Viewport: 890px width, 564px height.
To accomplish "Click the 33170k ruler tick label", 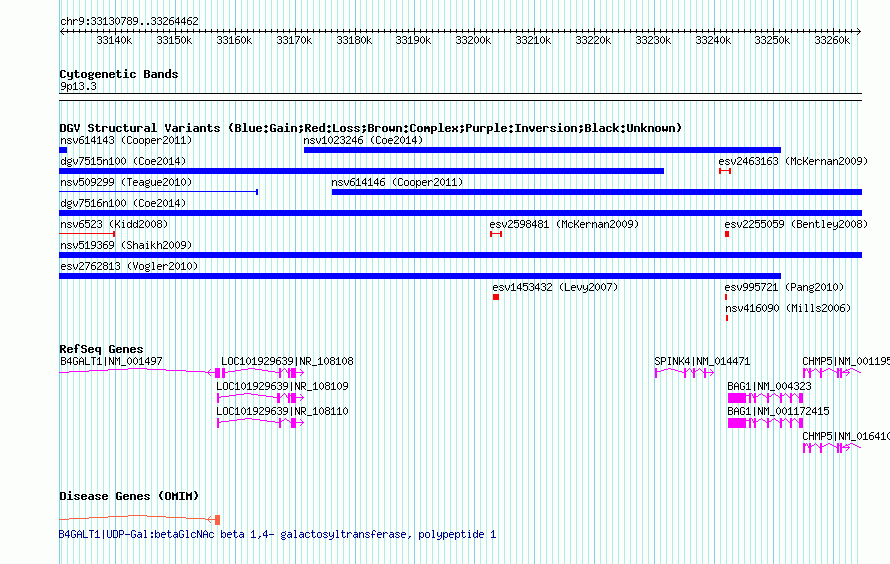I will point(294,40).
